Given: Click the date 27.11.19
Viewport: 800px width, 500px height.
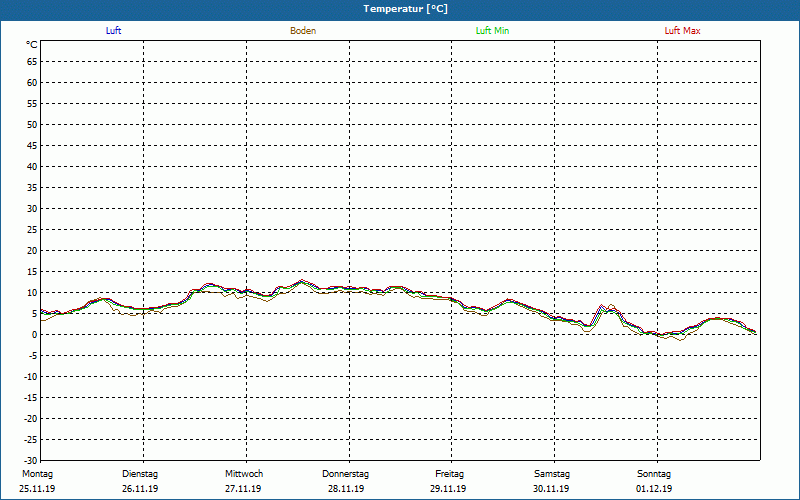Looking at the screenshot, I should point(243,489).
